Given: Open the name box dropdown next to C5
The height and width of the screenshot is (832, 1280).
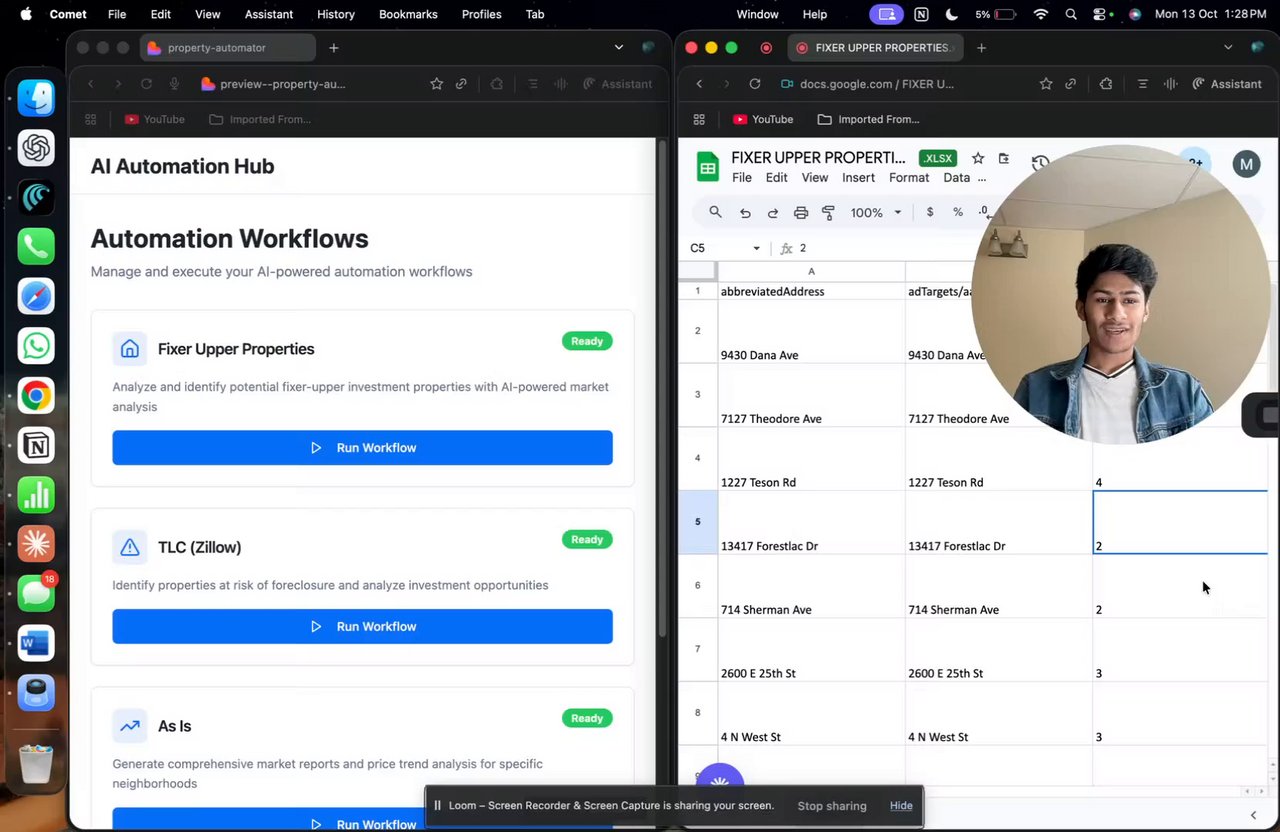Looking at the screenshot, I should click(756, 248).
